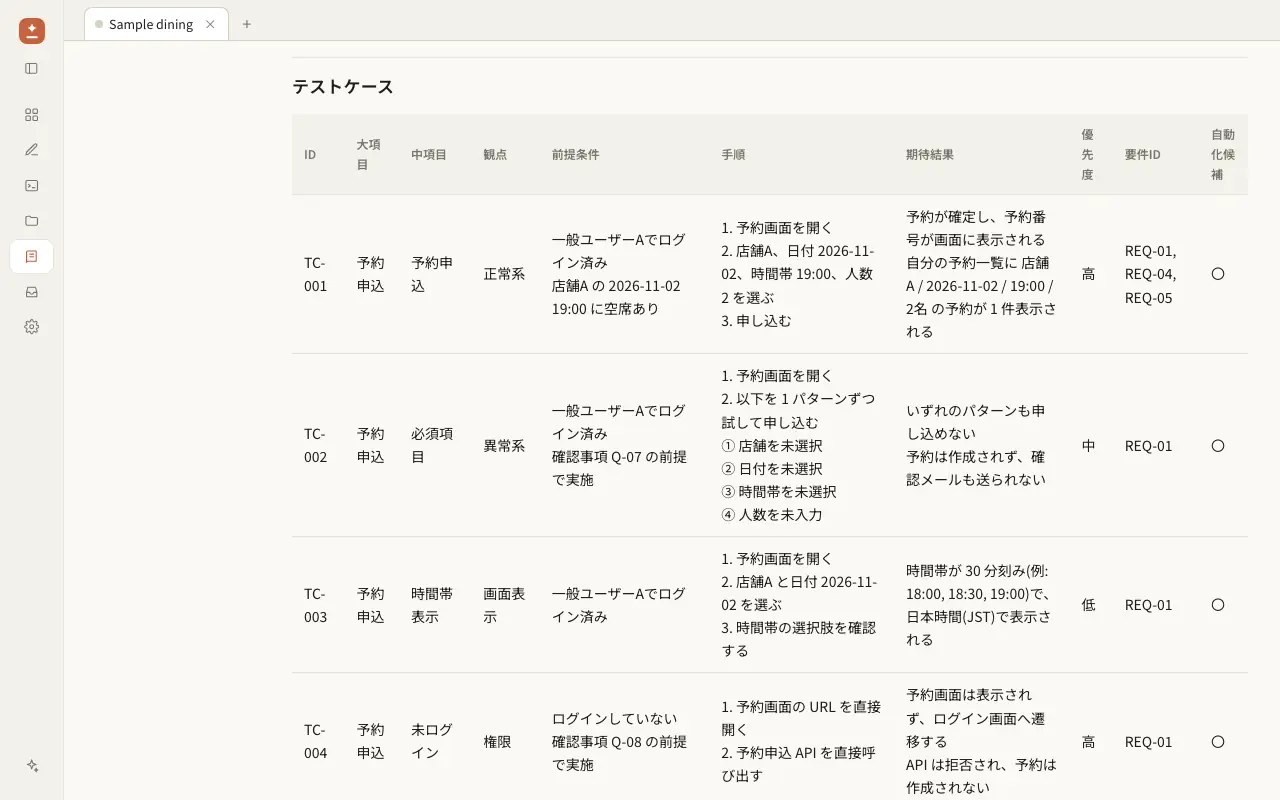Click the TC-004 expected result text
The width and height of the screenshot is (1280, 800).
coord(981,741)
